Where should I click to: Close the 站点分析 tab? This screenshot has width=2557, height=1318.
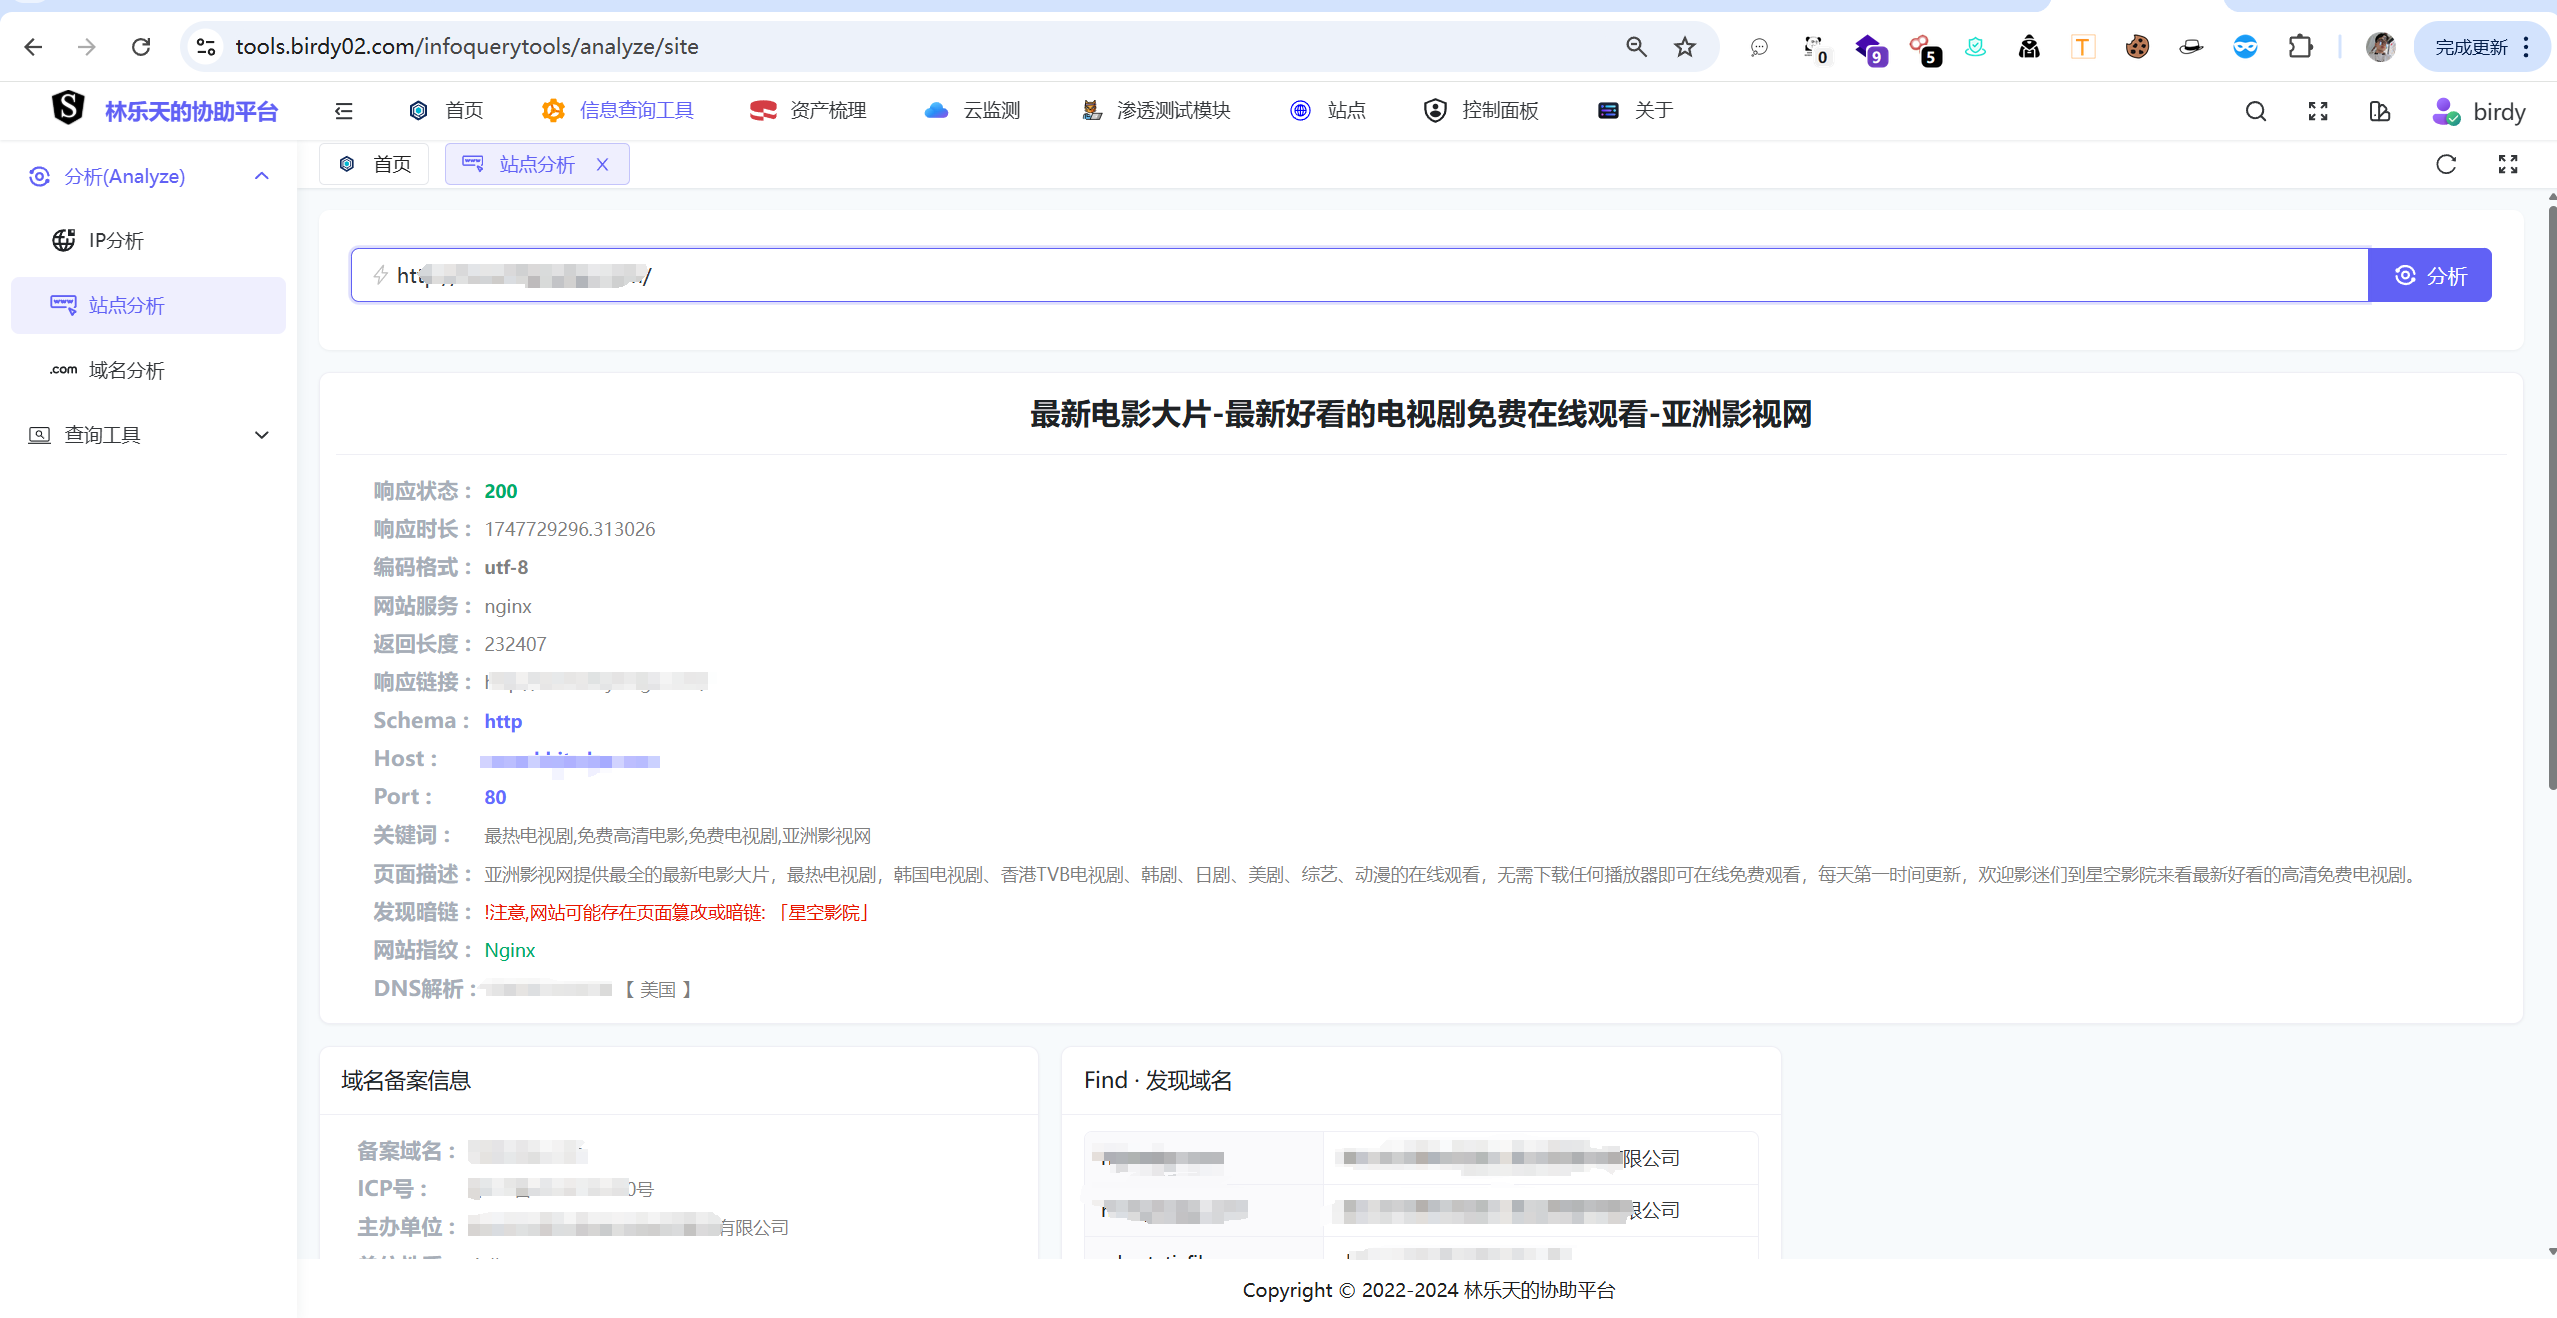click(x=602, y=164)
